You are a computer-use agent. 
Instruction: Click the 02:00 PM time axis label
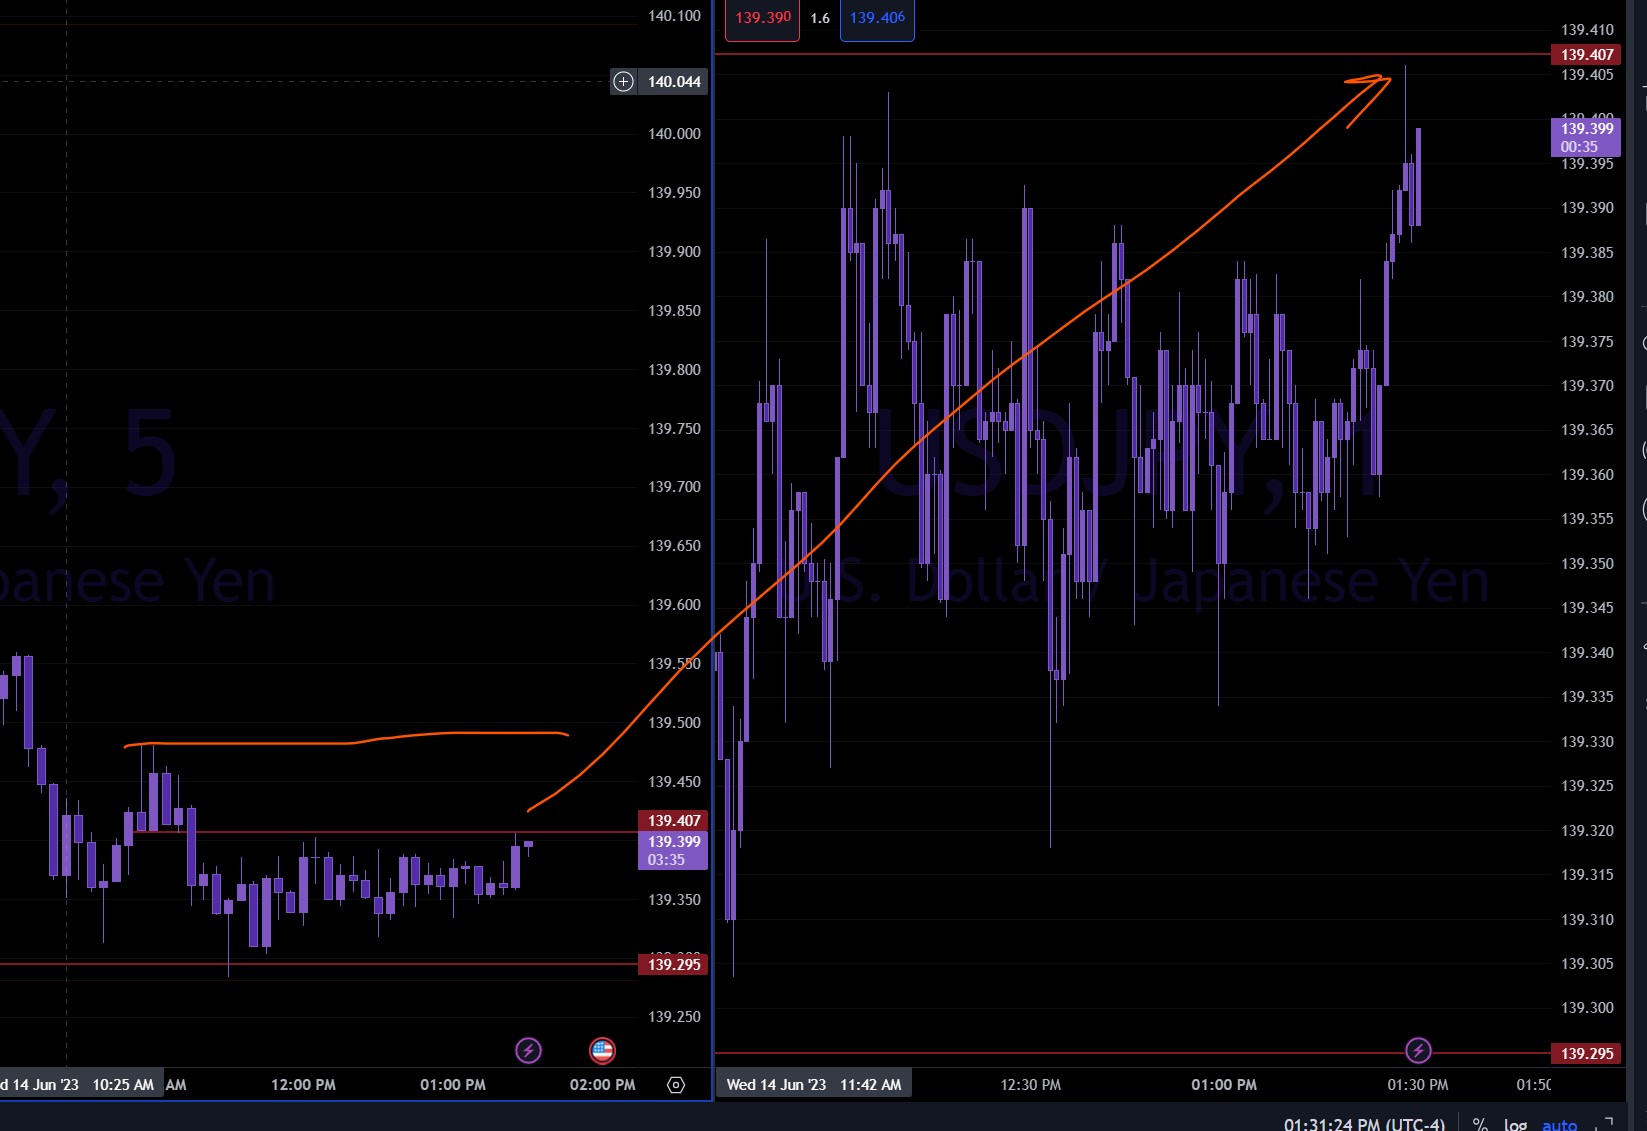602,1085
